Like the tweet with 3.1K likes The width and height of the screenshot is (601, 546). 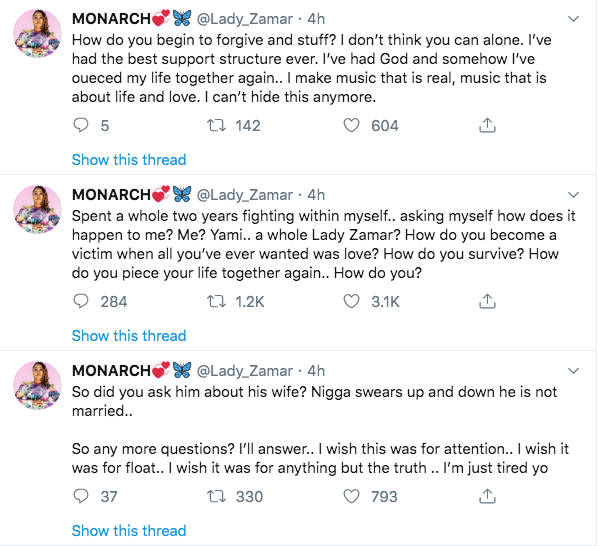coord(352,300)
